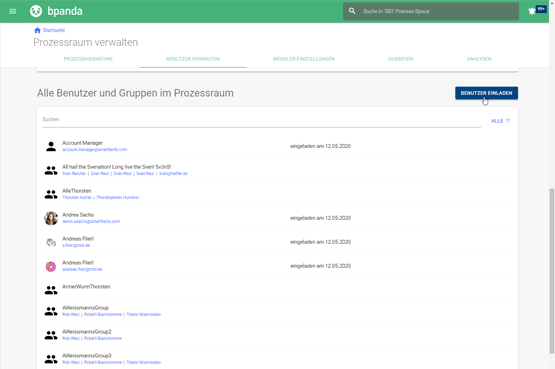The image size is (555, 369).
Task: Click the vertical page scrollbar
Action: [x=551, y=271]
